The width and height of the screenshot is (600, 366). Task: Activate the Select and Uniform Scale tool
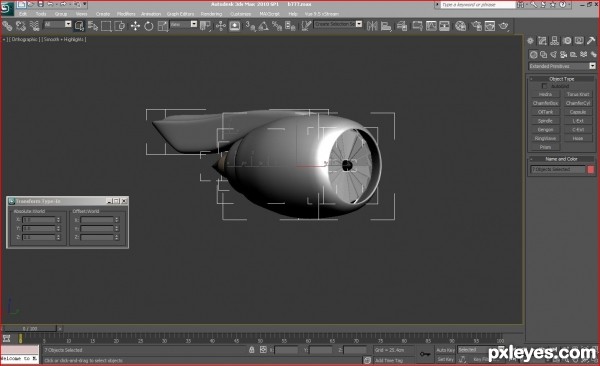[x=163, y=26]
